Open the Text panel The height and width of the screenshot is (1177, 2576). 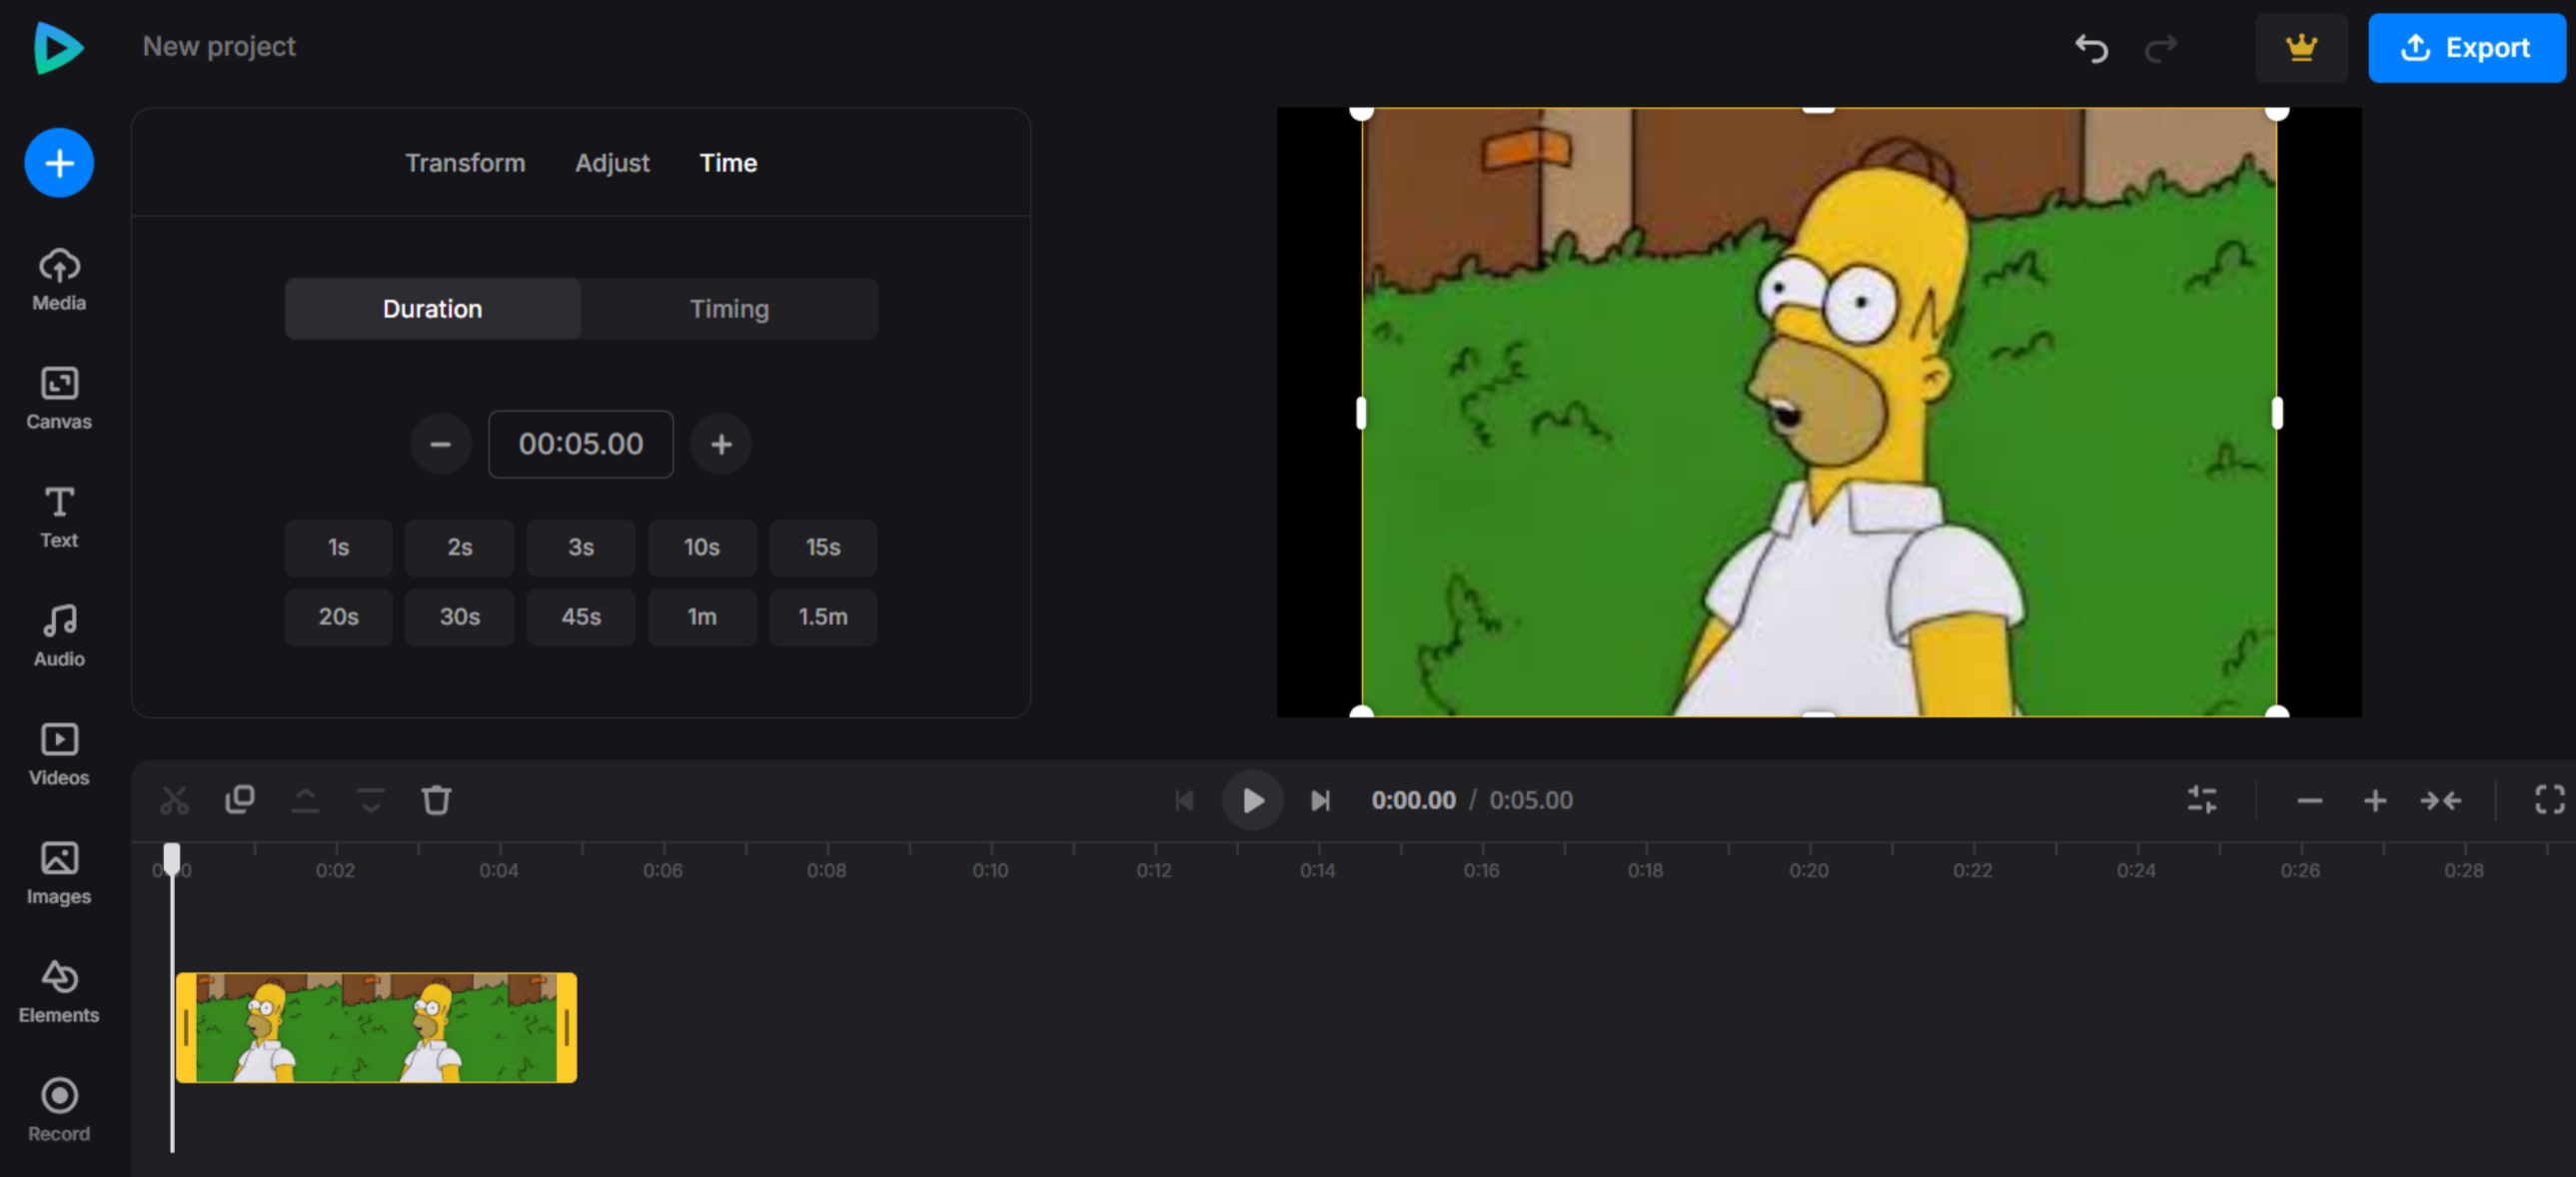point(58,516)
